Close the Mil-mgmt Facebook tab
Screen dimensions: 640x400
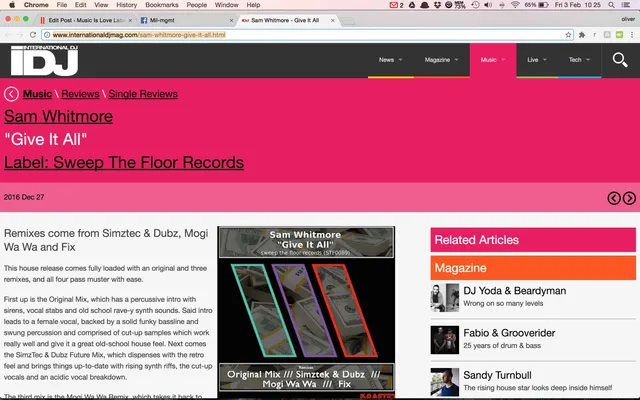pos(231,20)
